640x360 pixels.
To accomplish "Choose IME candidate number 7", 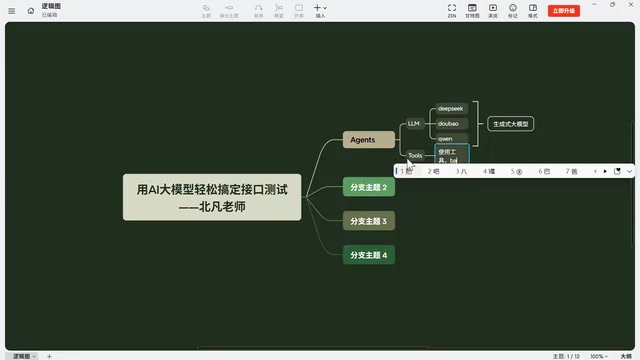I will [x=571, y=171].
